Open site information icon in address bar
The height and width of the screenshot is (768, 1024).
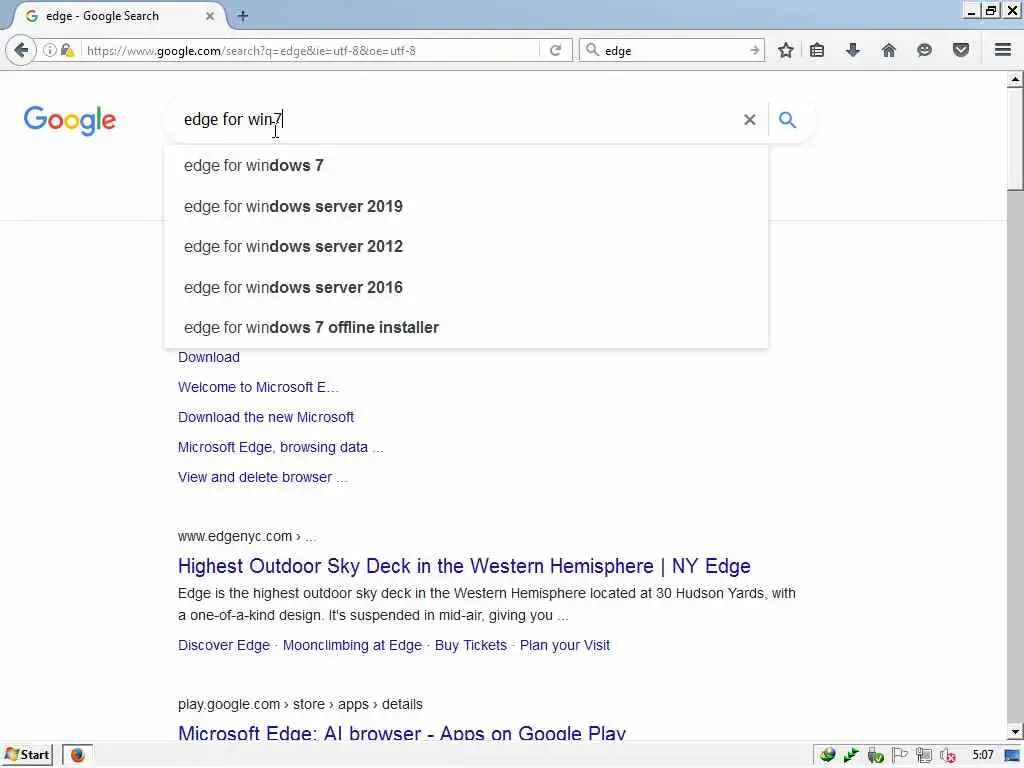pyautogui.click(x=50, y=50)
